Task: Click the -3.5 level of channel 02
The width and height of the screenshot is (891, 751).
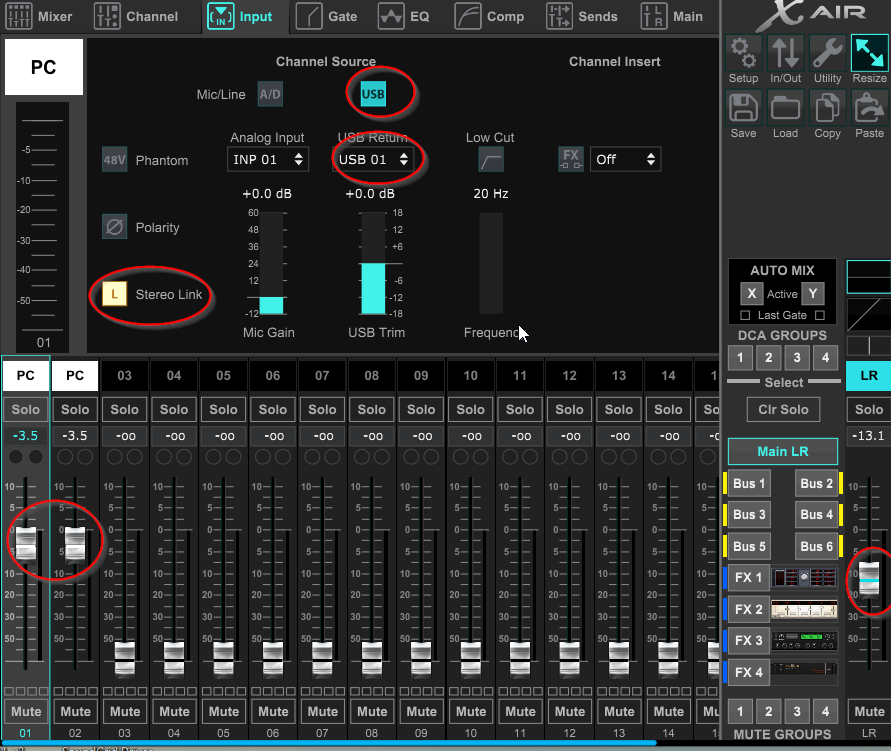Action: click(75, 436)
